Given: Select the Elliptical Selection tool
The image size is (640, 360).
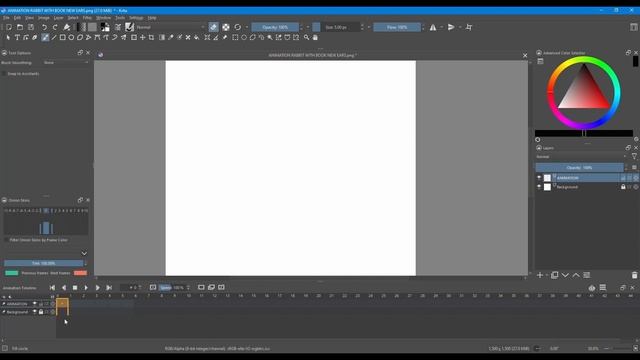Looking at the screenshot, I should [244, 38].
